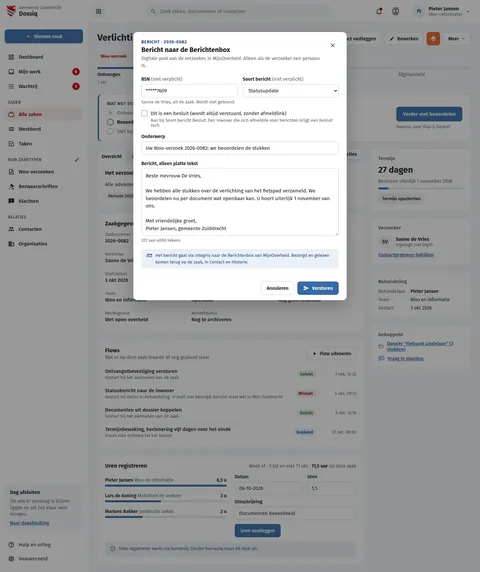The height and width of the screenshot is (572, 480).
Task: Click the Datum field 06-10-2026
Action: click(268, 488)
